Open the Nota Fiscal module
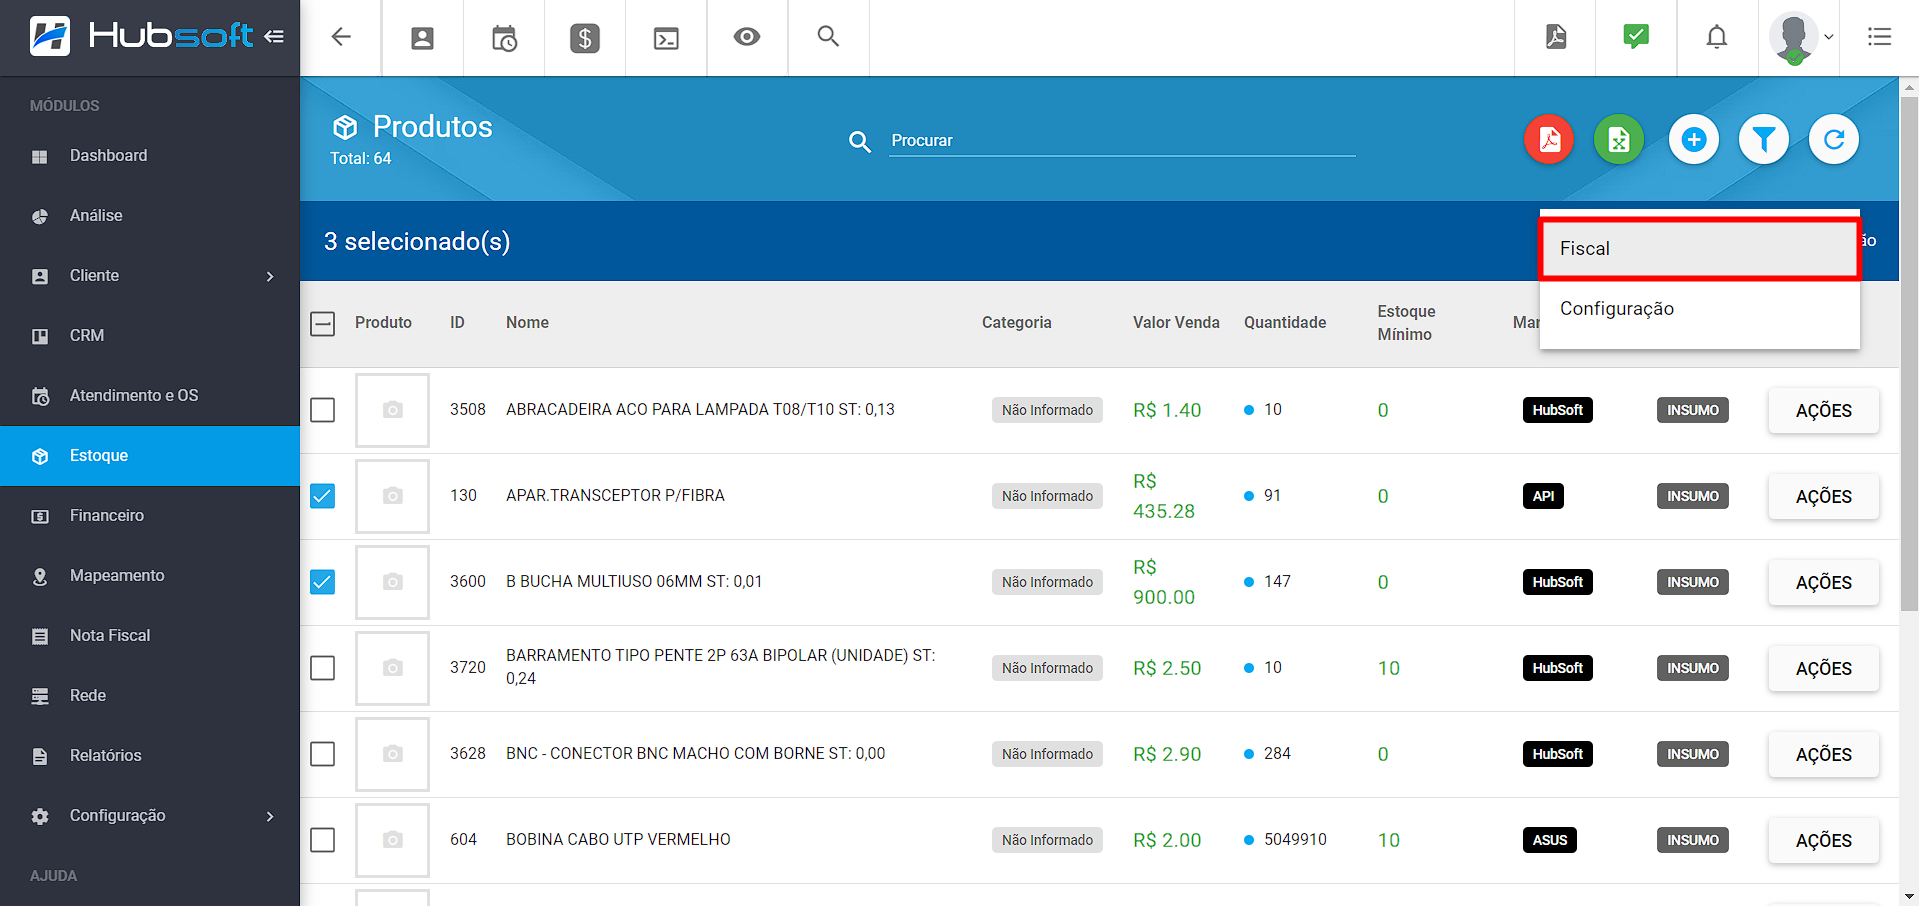The width and height of the screenshot is (1919, 906). pos(150,636)
